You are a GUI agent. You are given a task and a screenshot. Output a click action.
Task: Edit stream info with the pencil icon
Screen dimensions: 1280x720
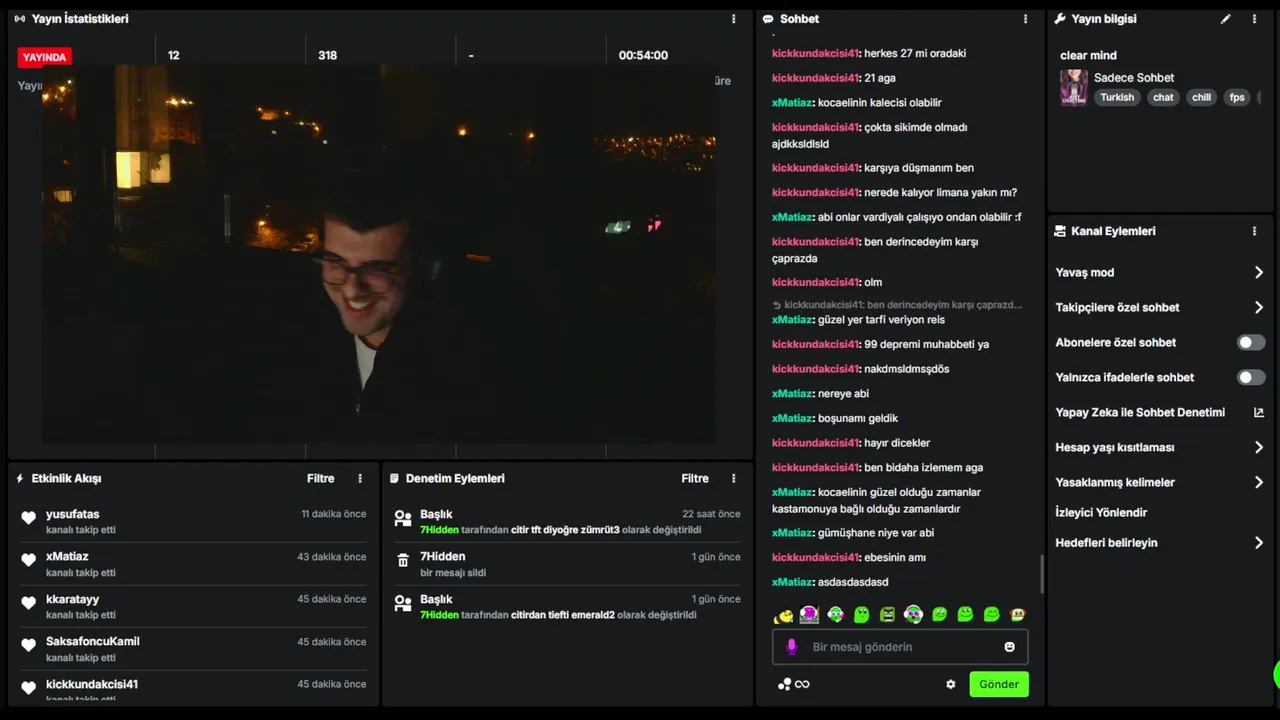[1226, 19]
